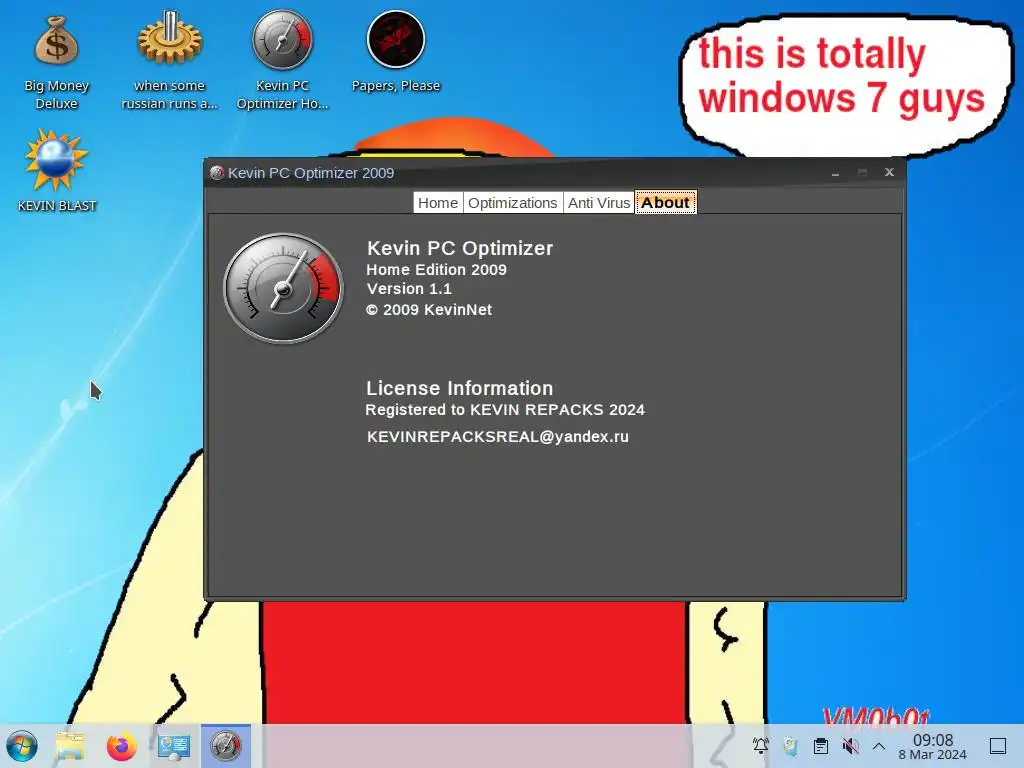This screenshot has width=1024, height=768.
Task: Expand the hidden system tray icons arrow
Action: pos(879,746)
